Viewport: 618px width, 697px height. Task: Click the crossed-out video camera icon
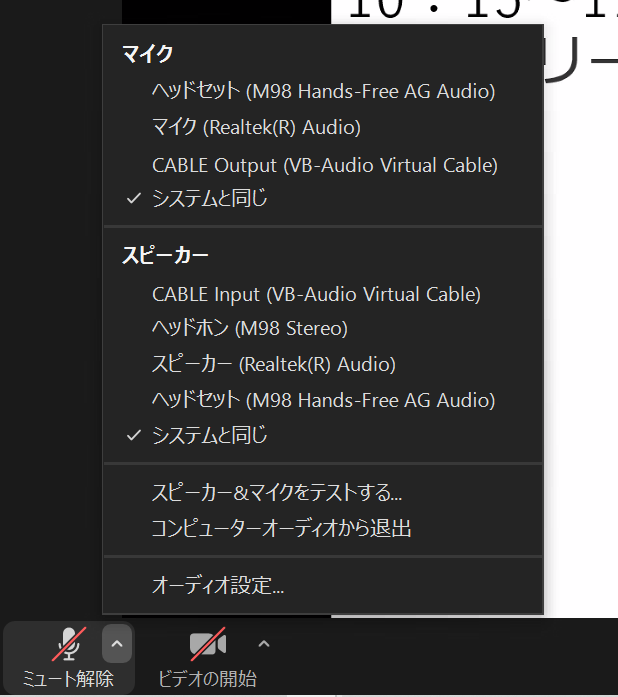click(x=208, y=644)
